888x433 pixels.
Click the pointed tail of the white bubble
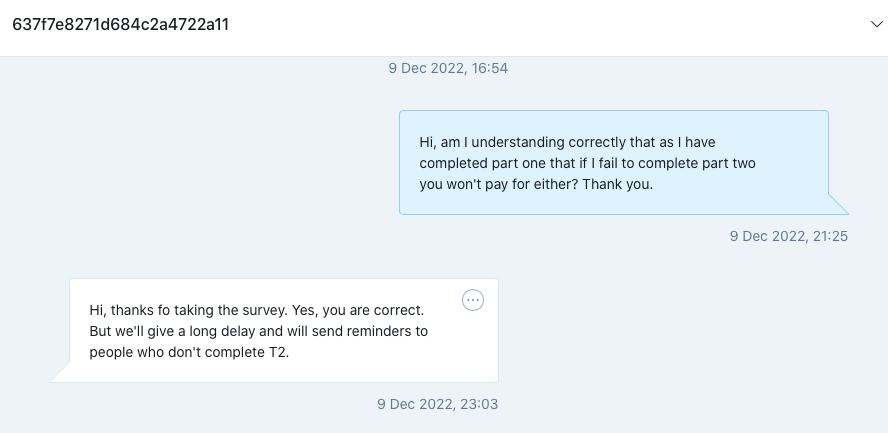[x=61, y=373]
